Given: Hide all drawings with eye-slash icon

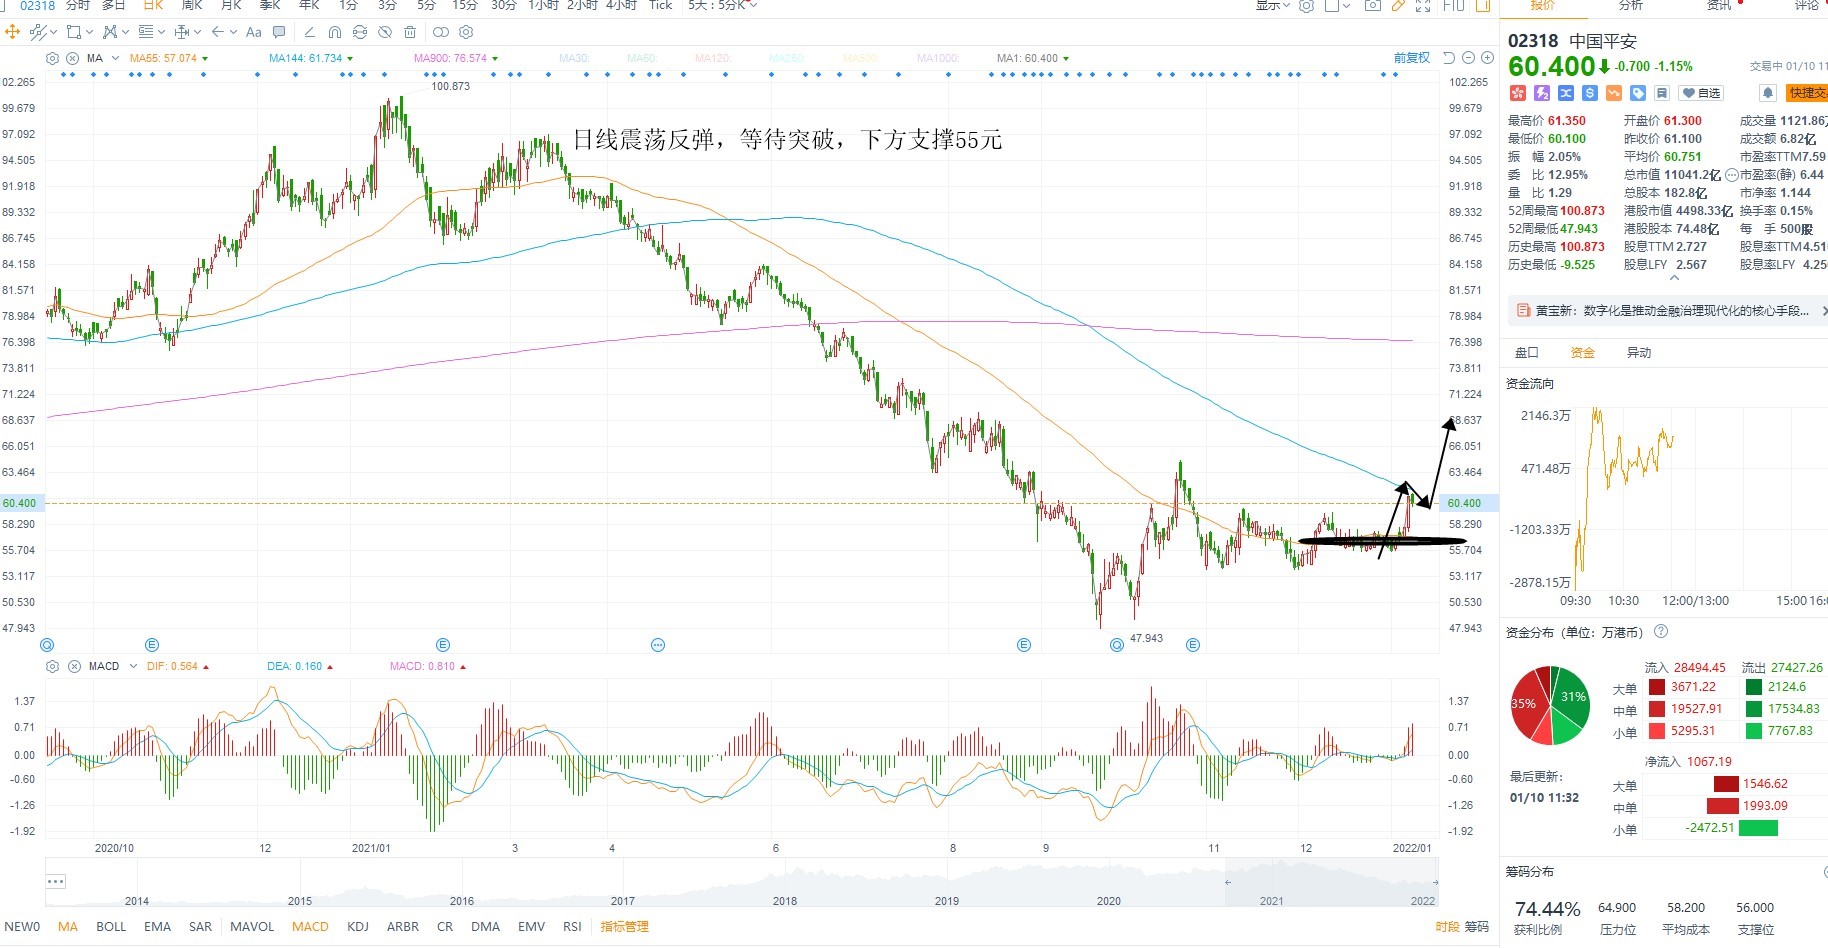Looking at the screenshot, I should click(385, 32).
